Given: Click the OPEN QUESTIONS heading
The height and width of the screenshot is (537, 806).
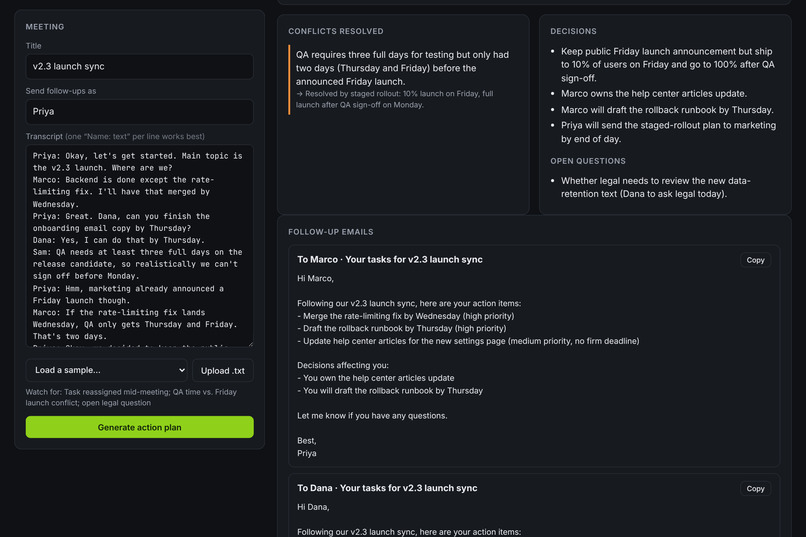Looking at the screenshot, I should pos(588,161).
